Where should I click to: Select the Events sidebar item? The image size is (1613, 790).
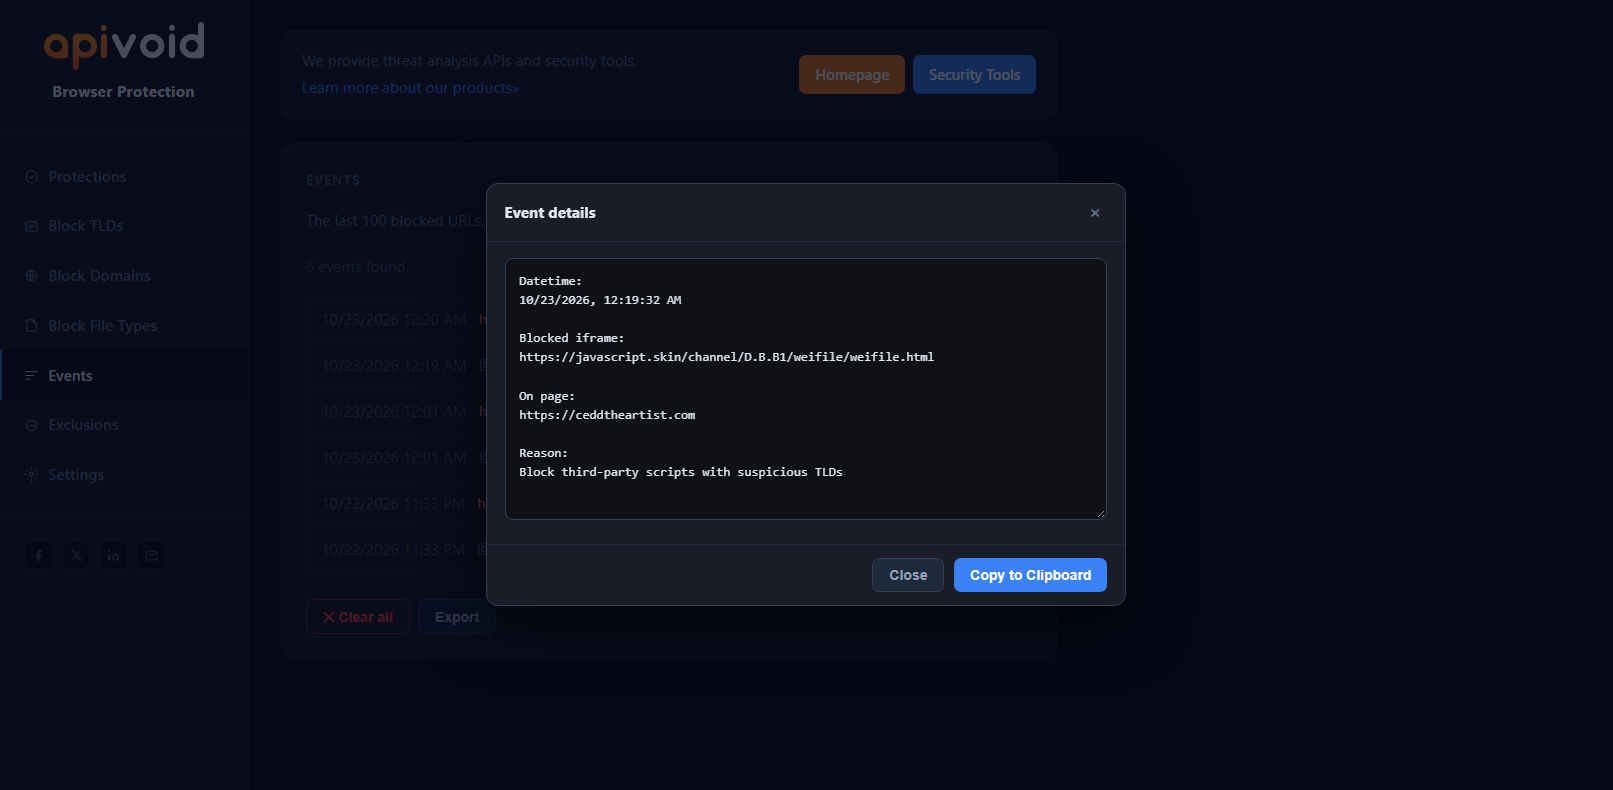pos(124,376)
